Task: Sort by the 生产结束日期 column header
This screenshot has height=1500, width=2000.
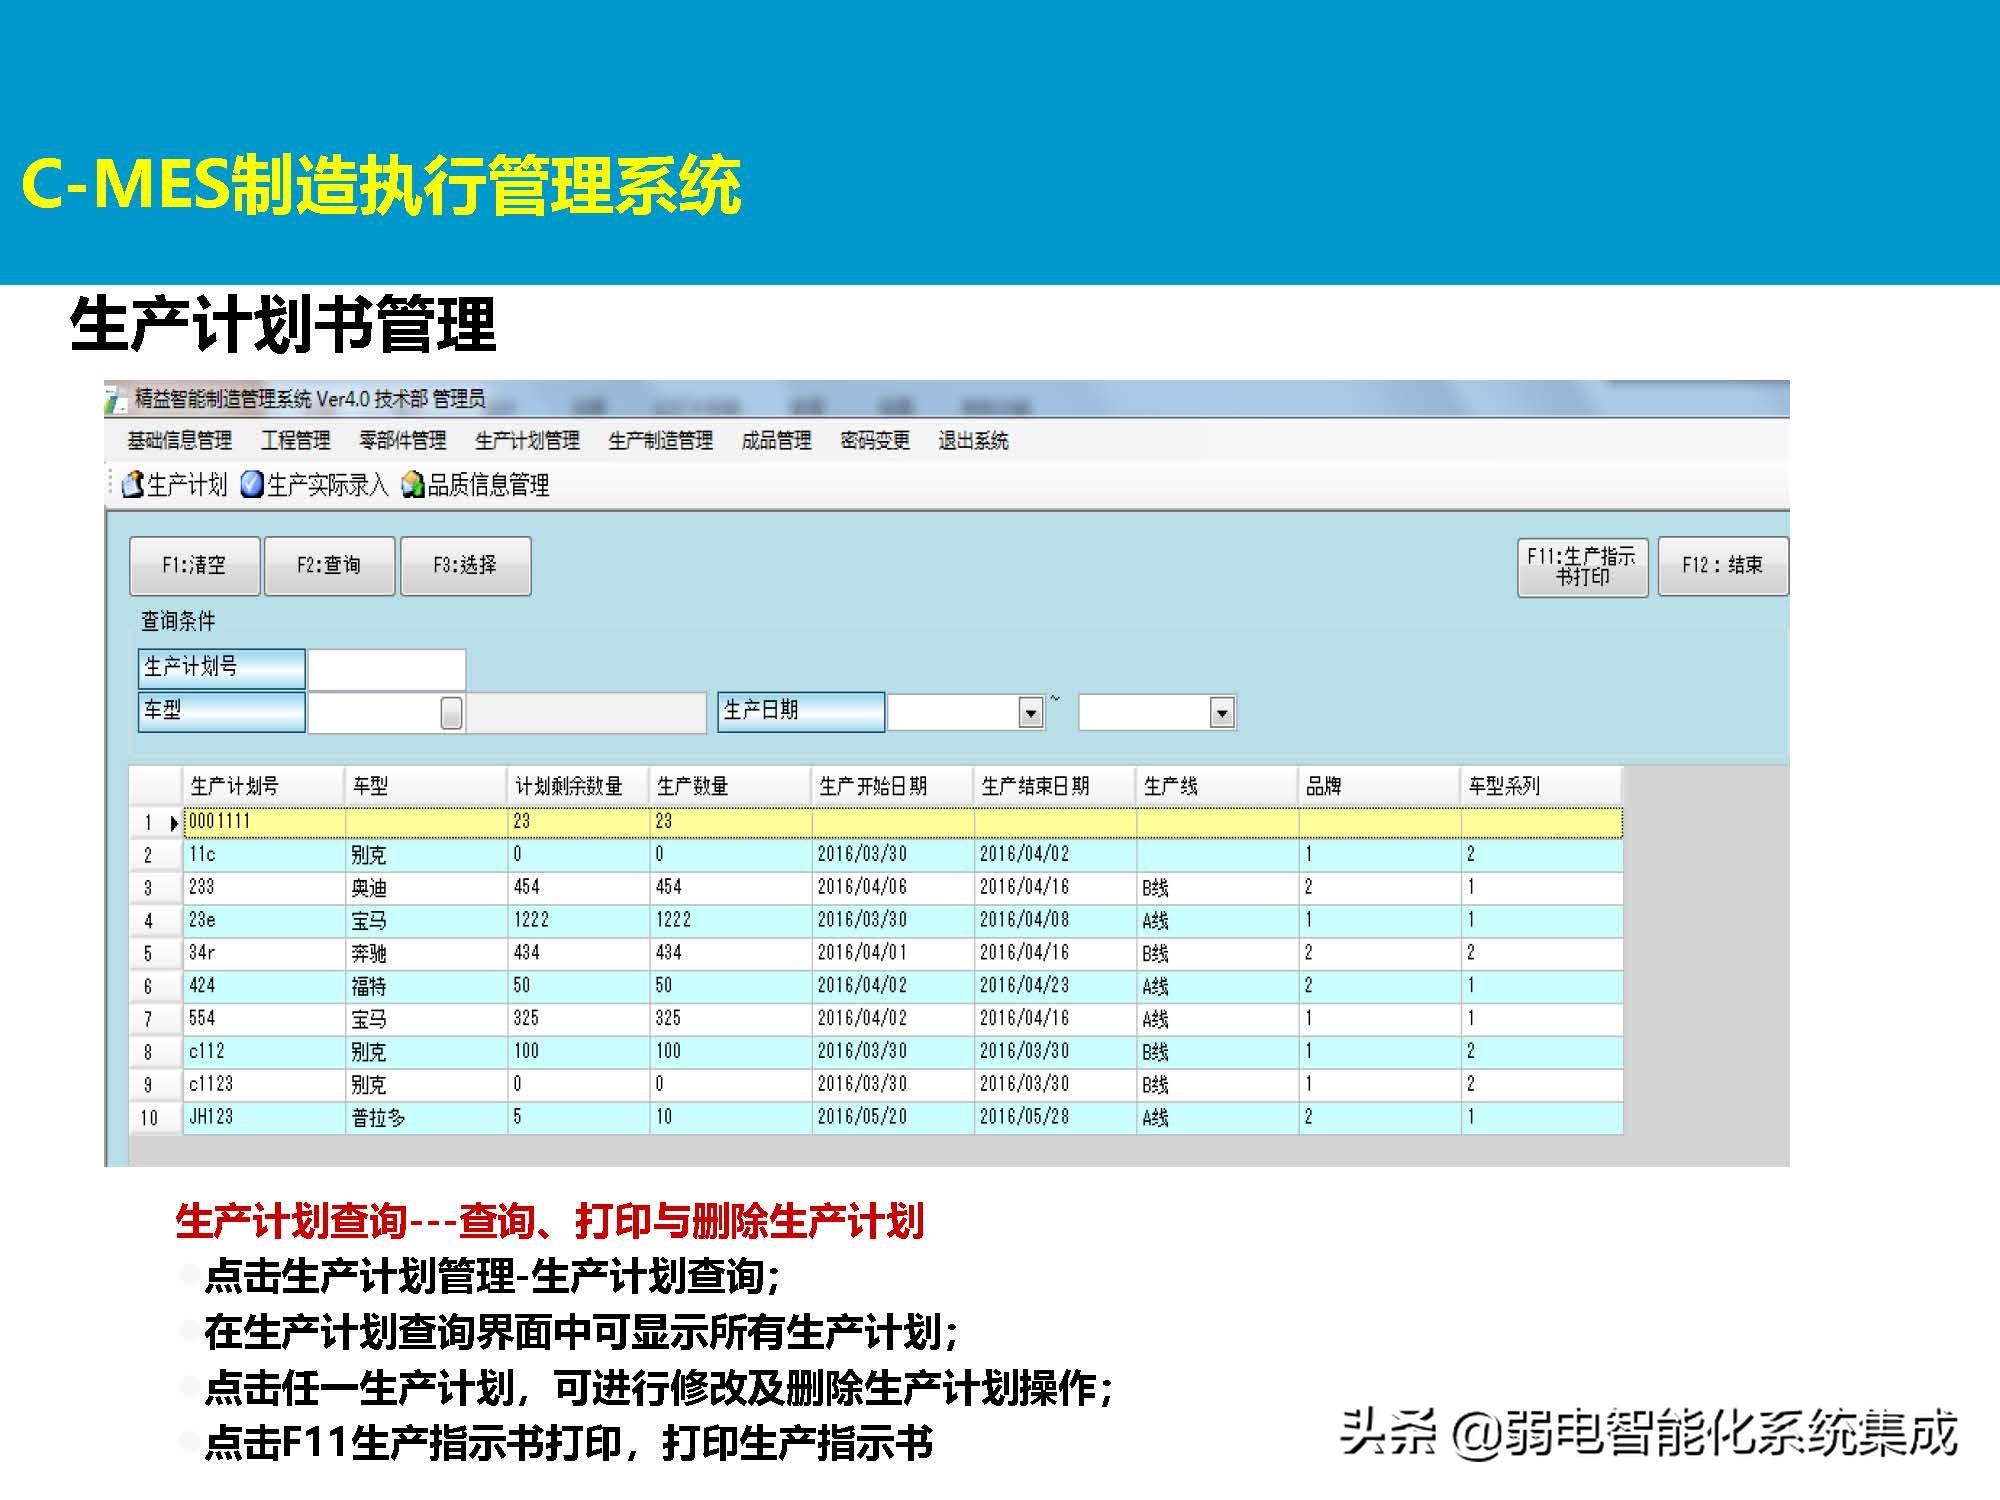Action: click(x=1055, y=786)
